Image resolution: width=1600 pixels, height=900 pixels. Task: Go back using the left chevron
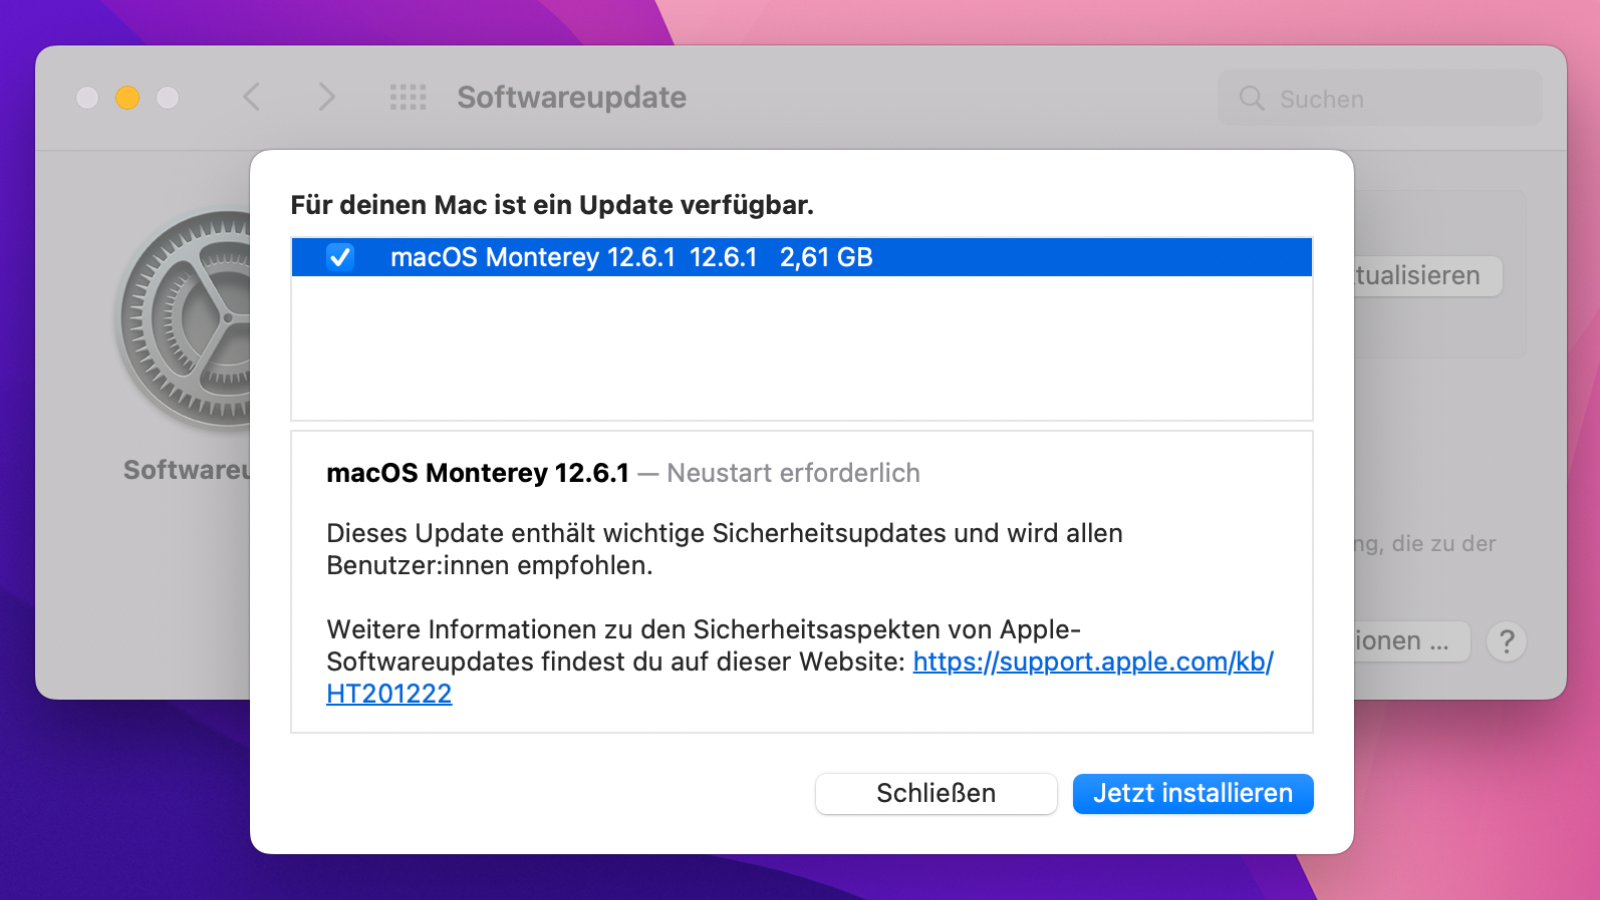tap(252, 97)
